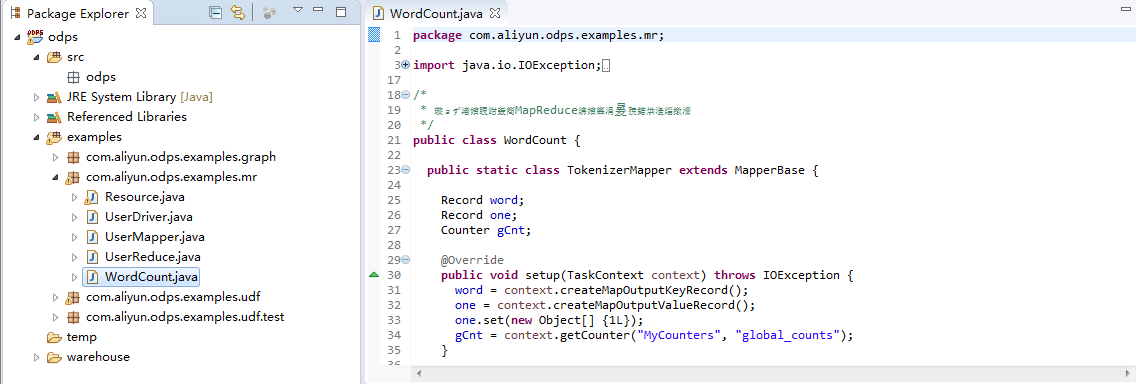Image resolution: width=1136 pixels, height=384 pixels.
Task: Expand folded imports at line 3
Action: click(x=406, y=65)
